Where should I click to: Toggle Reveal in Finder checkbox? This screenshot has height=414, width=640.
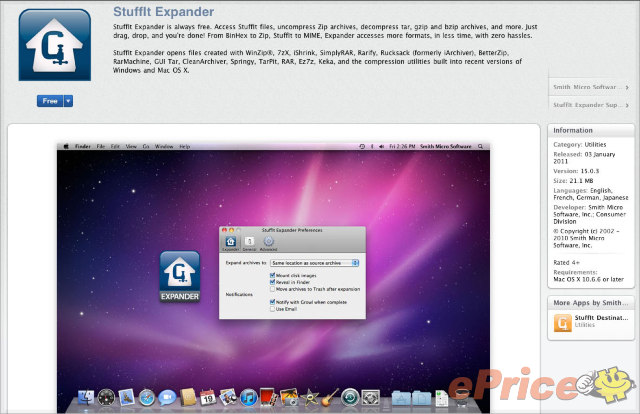point(272,282)
